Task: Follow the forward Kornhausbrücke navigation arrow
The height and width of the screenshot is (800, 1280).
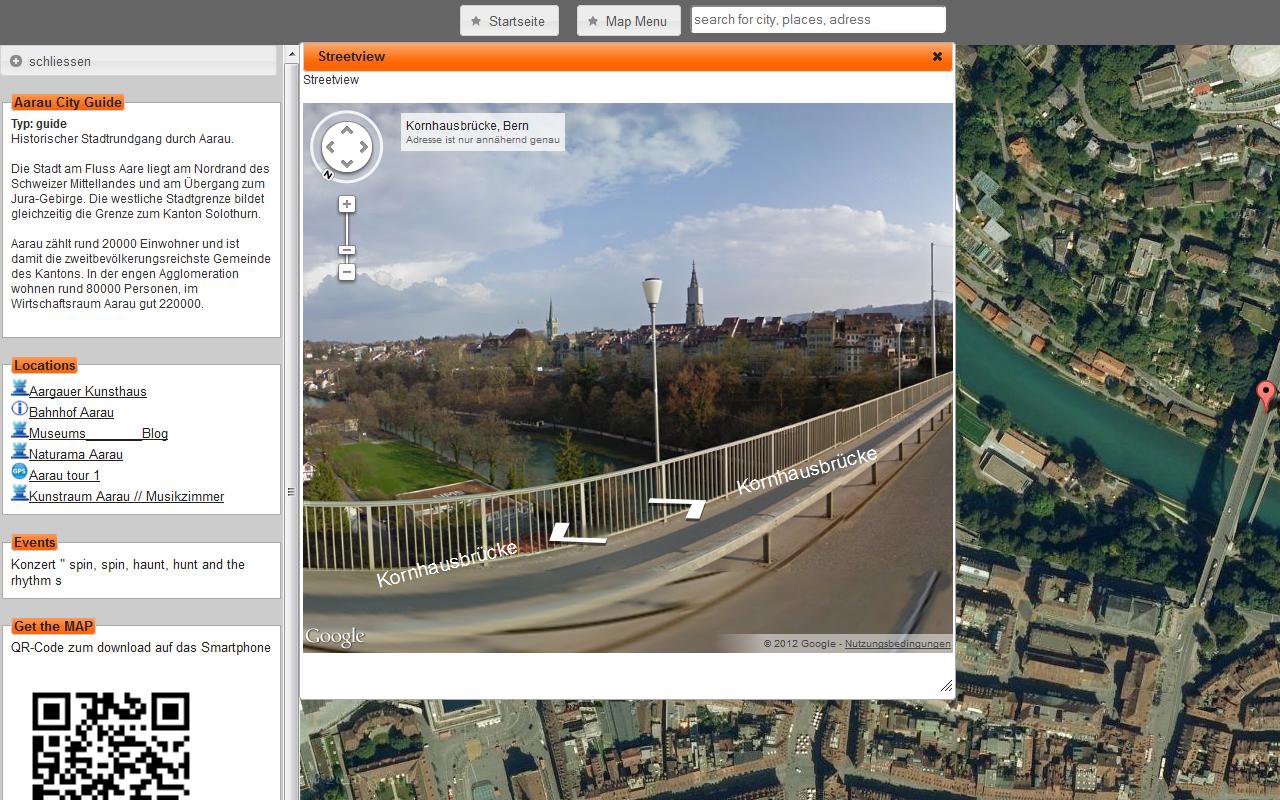Action: pyautogui.click(x=677, y=507)
